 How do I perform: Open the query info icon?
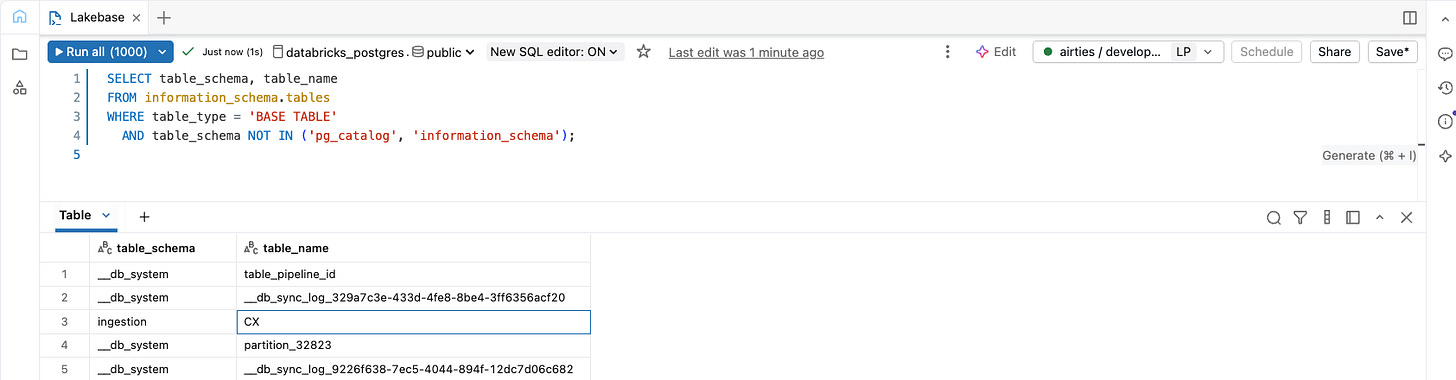click(1444, 121)
